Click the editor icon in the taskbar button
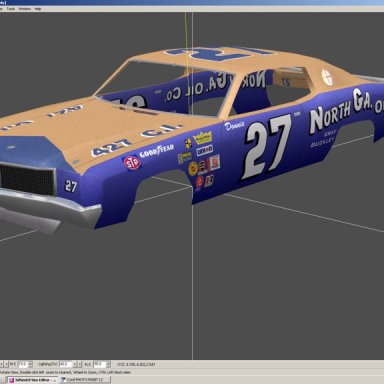The width and height of the screenshot is (384, 384). pos(11,380)
